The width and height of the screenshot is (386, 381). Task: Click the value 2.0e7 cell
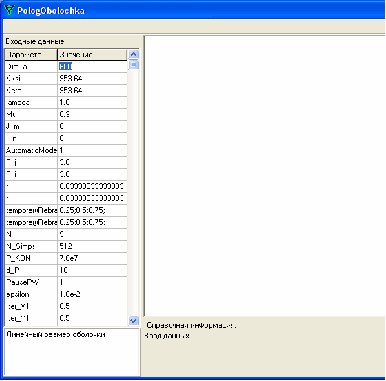(92, 258)
